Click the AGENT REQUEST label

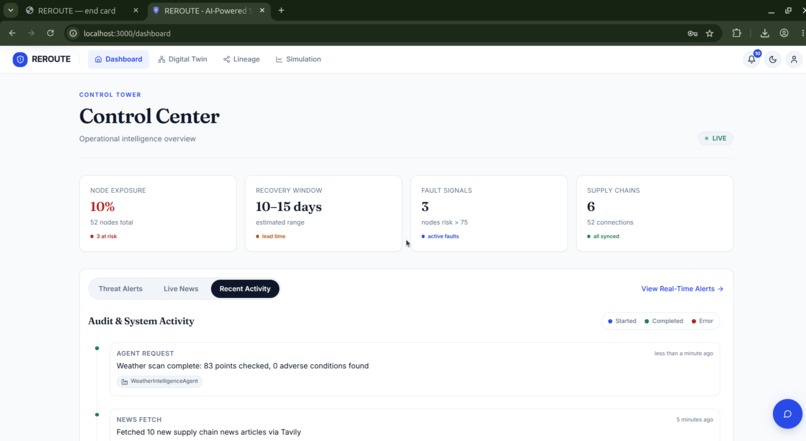coord(145,354)
